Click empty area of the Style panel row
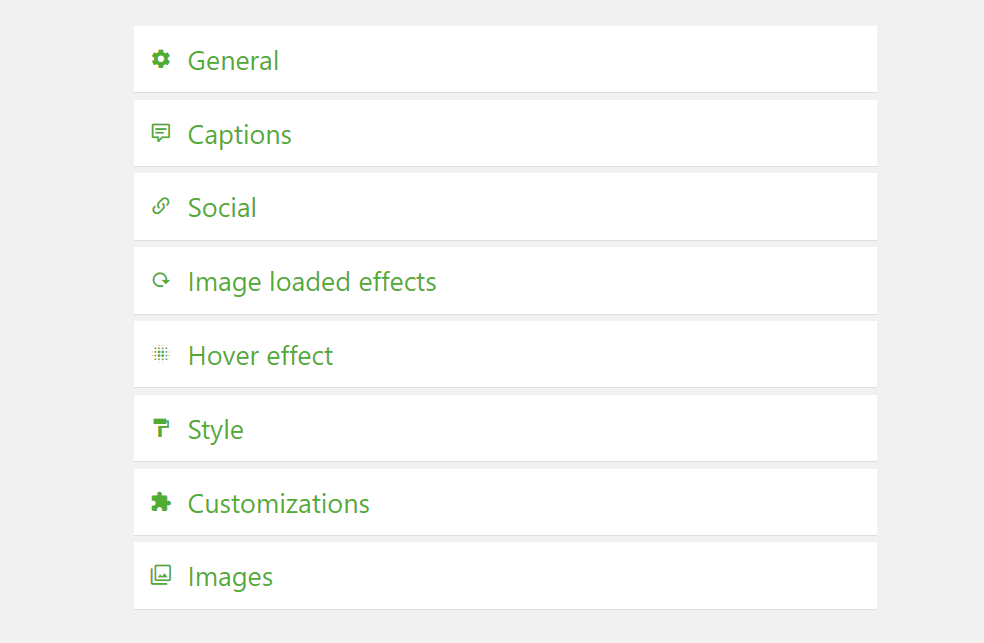984x643 pixels. [565, 428]
